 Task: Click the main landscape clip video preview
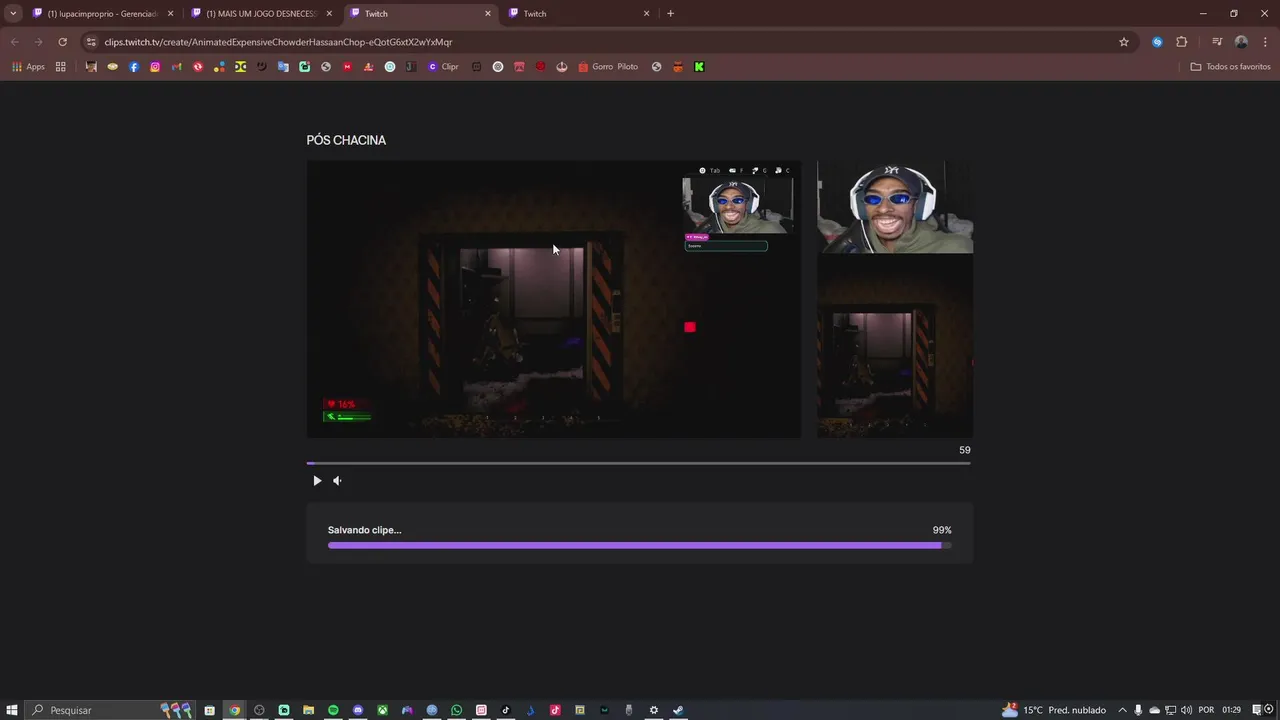point(553,299)
